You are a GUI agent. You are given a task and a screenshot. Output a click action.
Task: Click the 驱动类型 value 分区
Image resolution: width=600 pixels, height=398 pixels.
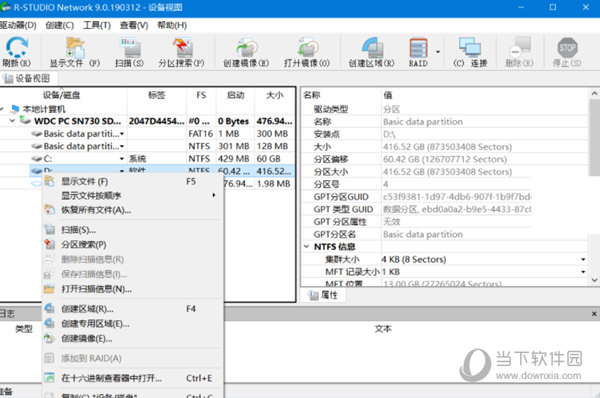point(391,109)
